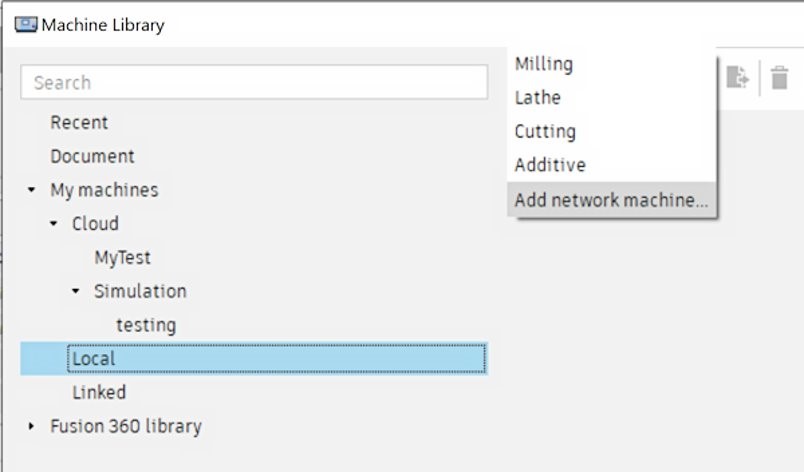Open the Linked machines folder
Viewport: 804px width, 472px height.
point(99,393)
